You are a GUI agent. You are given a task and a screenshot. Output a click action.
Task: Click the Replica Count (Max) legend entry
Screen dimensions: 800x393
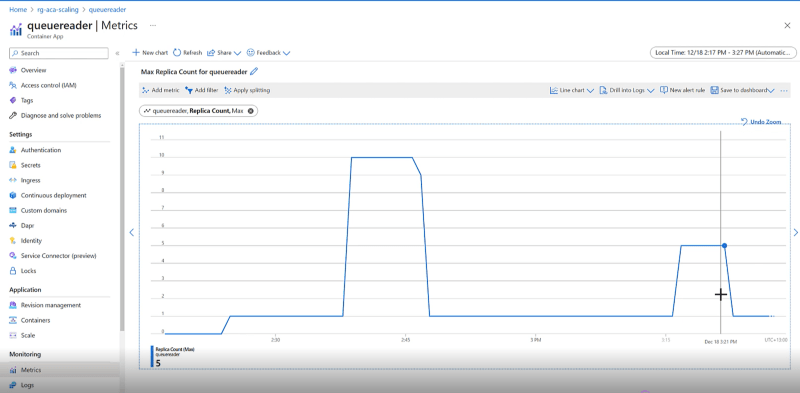[x=173, y=356]
